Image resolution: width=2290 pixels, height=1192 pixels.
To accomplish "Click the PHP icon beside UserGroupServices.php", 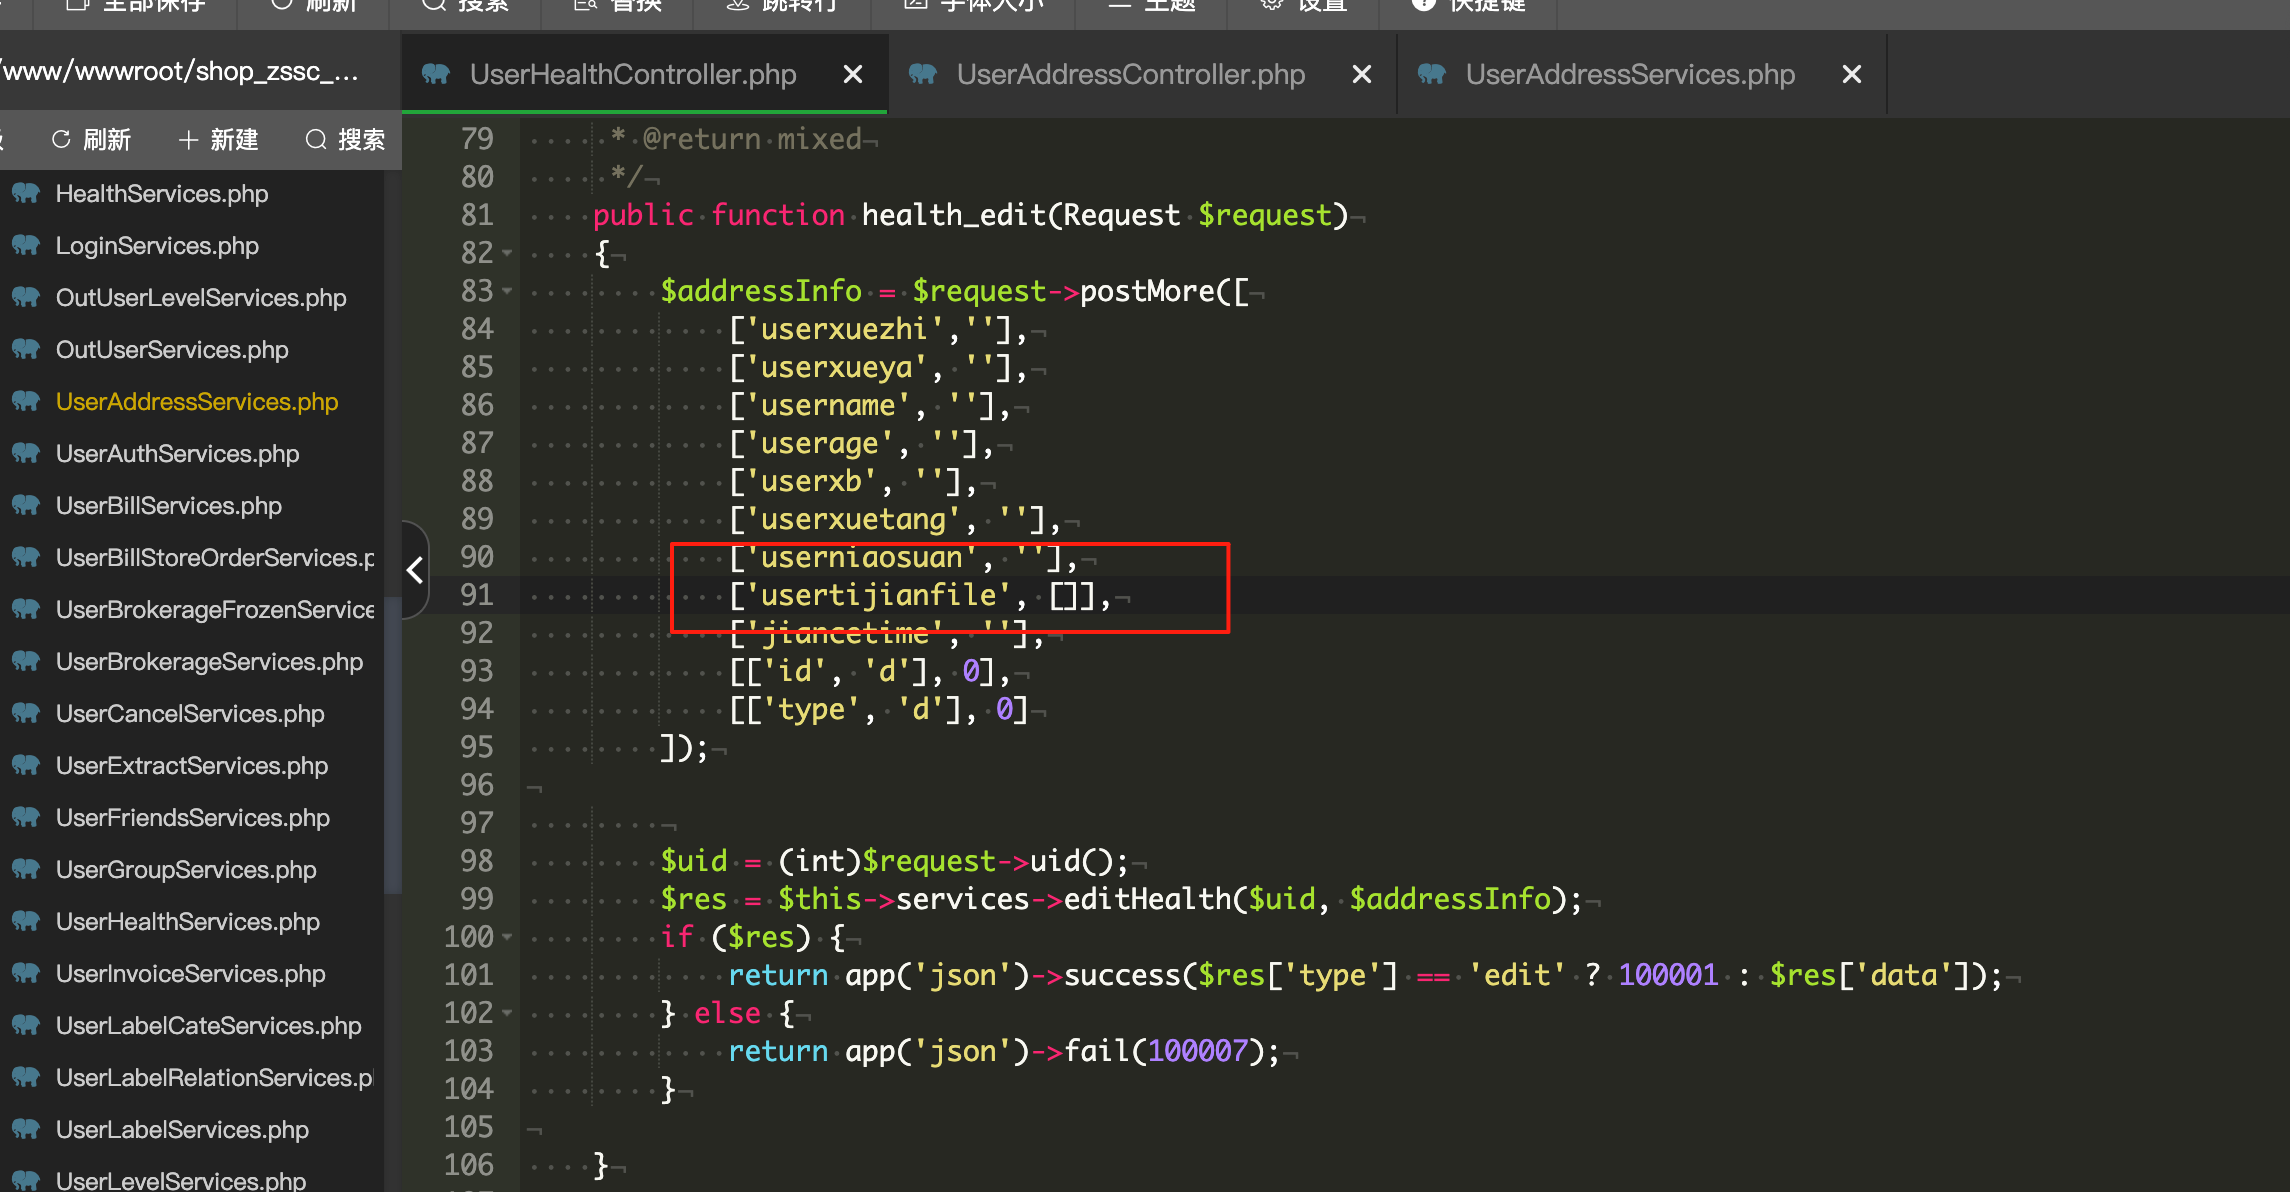I will [26, 869].
